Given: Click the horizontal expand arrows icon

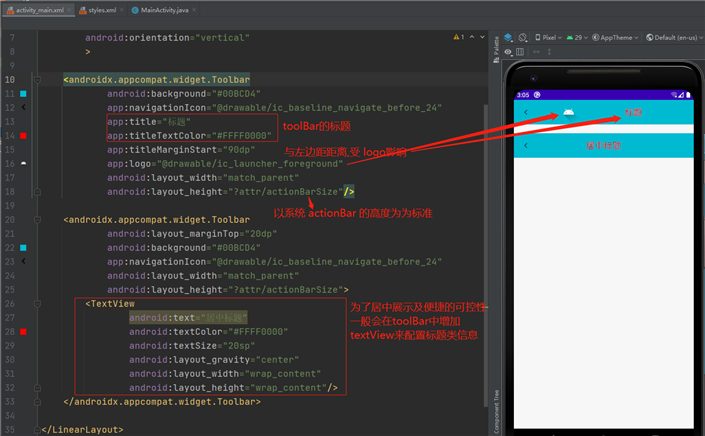Looking at the screenshot, I should point(536,52).
